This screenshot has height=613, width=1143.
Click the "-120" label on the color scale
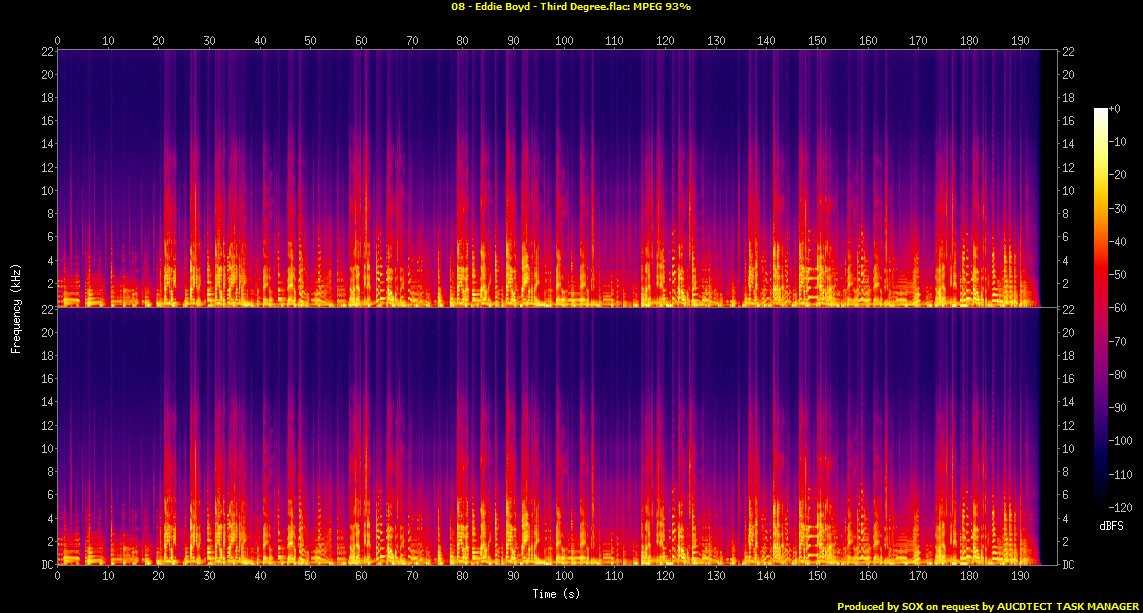click(1123, 507)
